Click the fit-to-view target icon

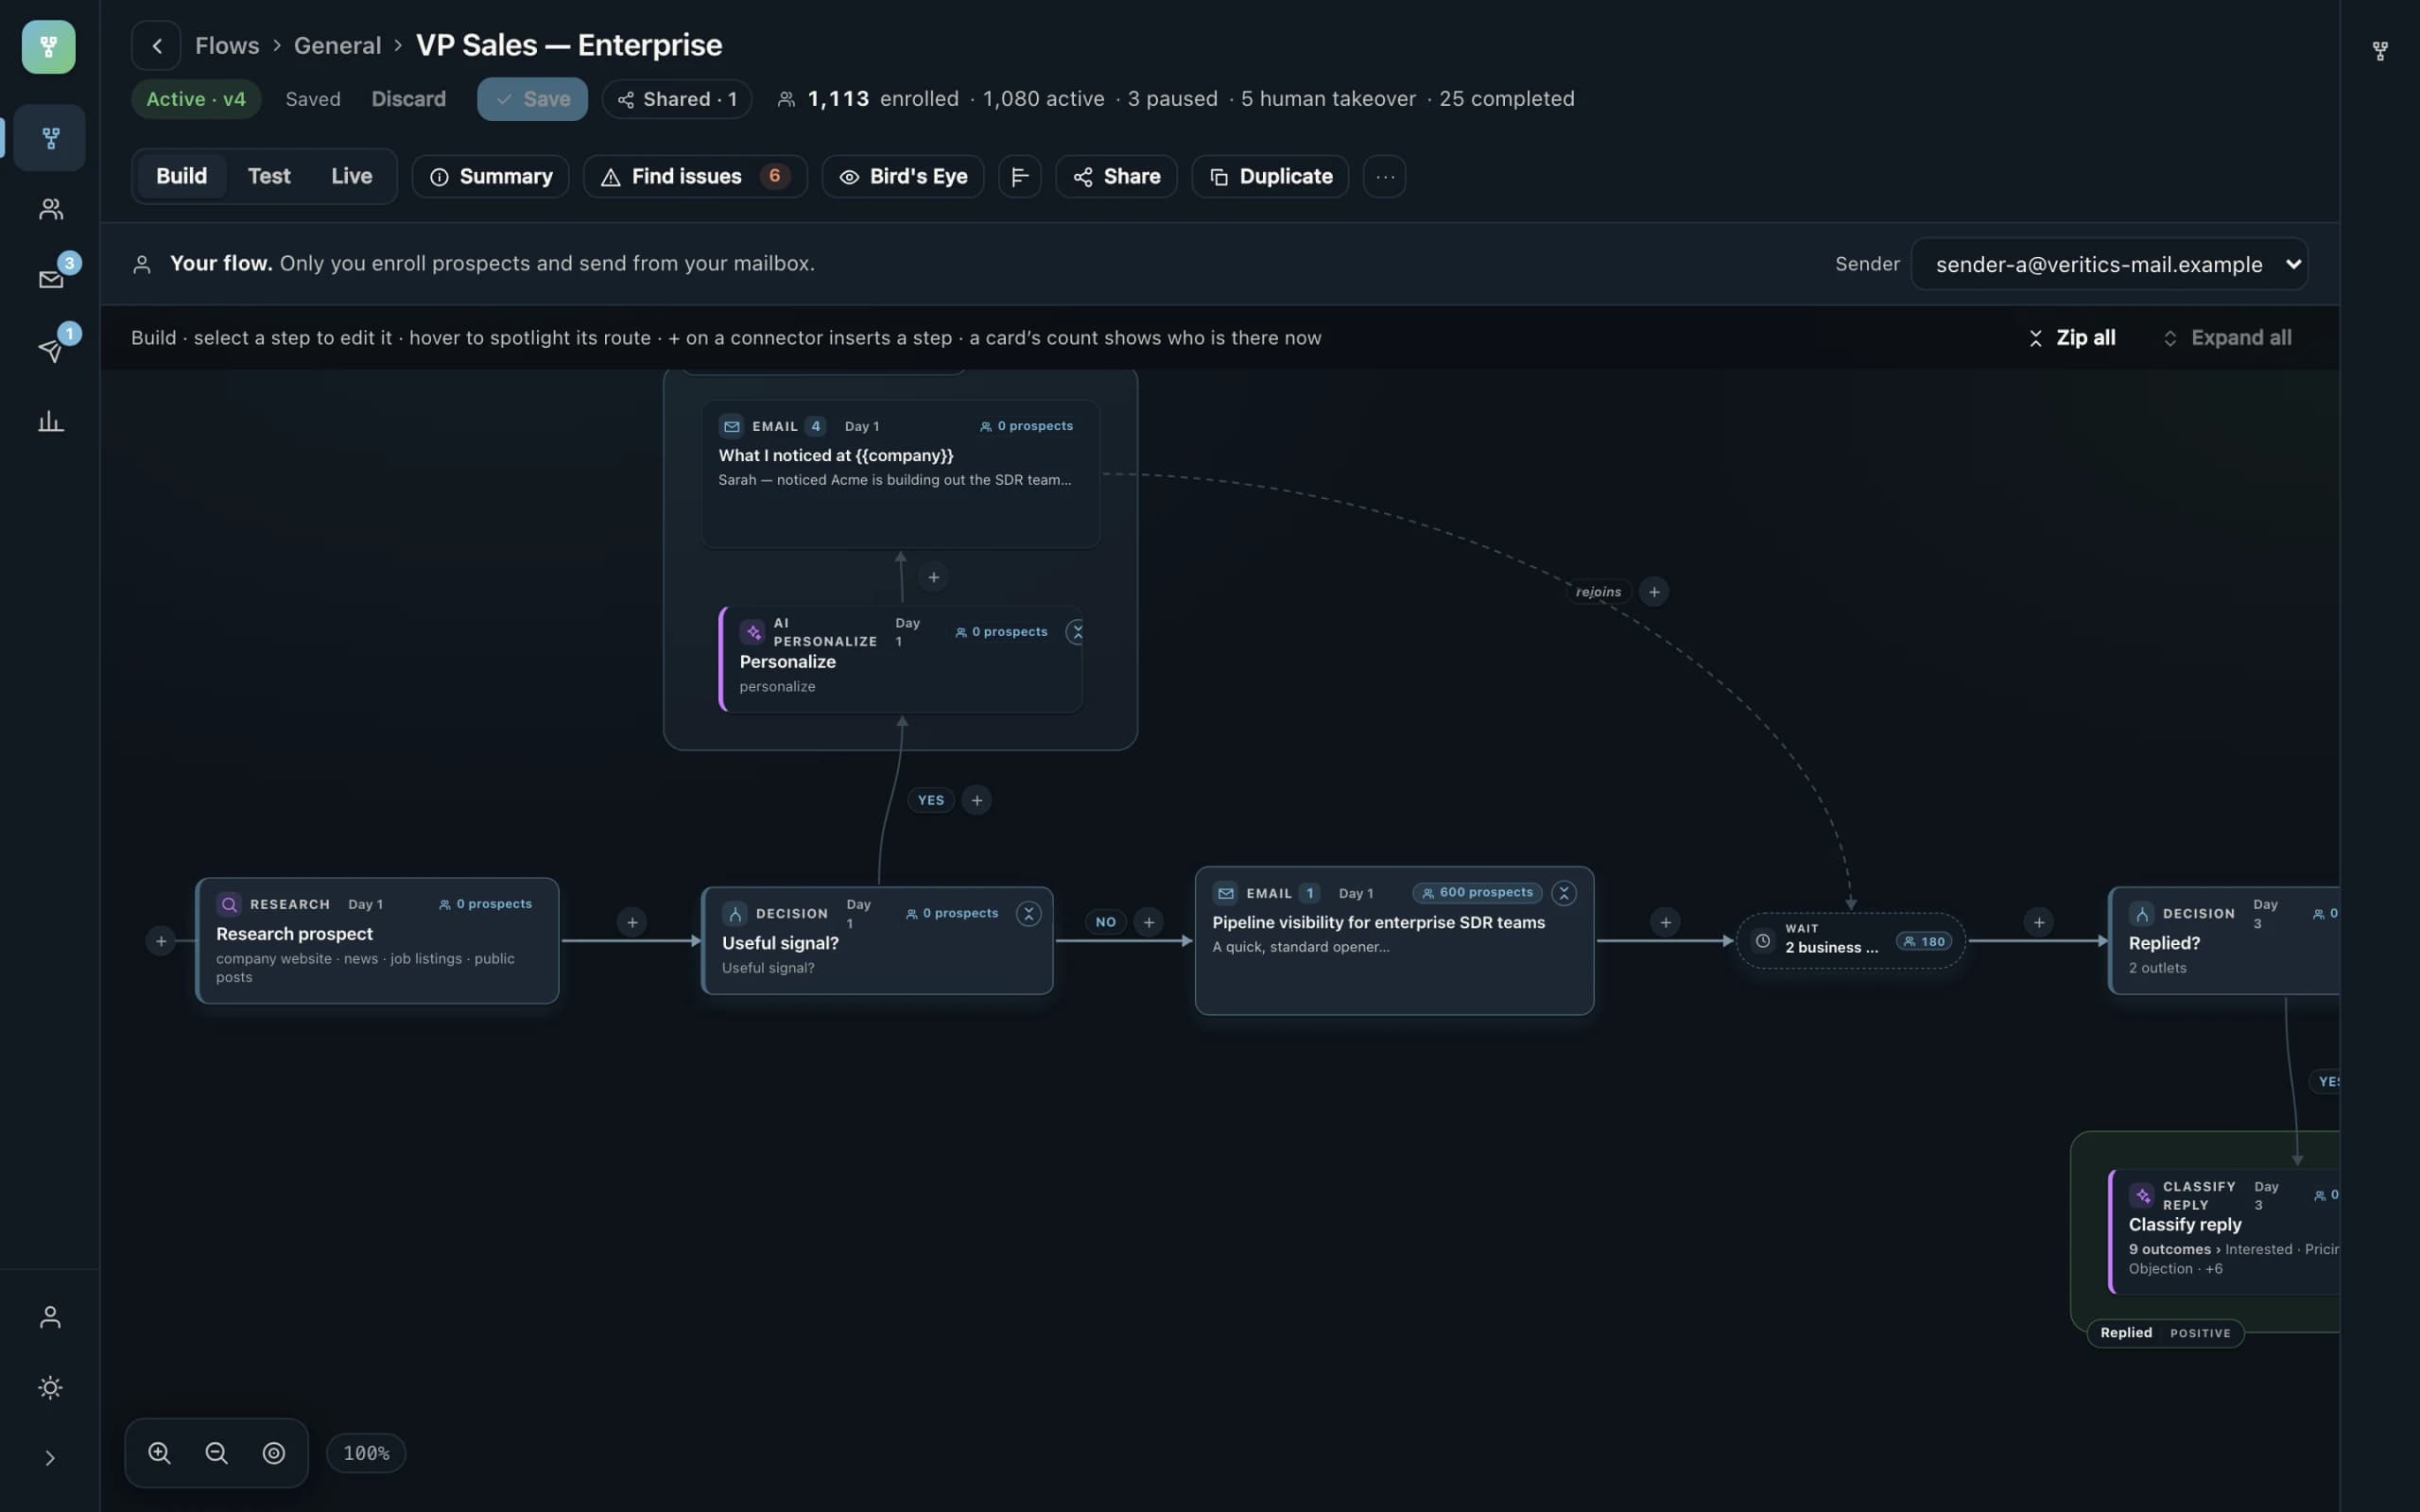[x=273, y=1452]
